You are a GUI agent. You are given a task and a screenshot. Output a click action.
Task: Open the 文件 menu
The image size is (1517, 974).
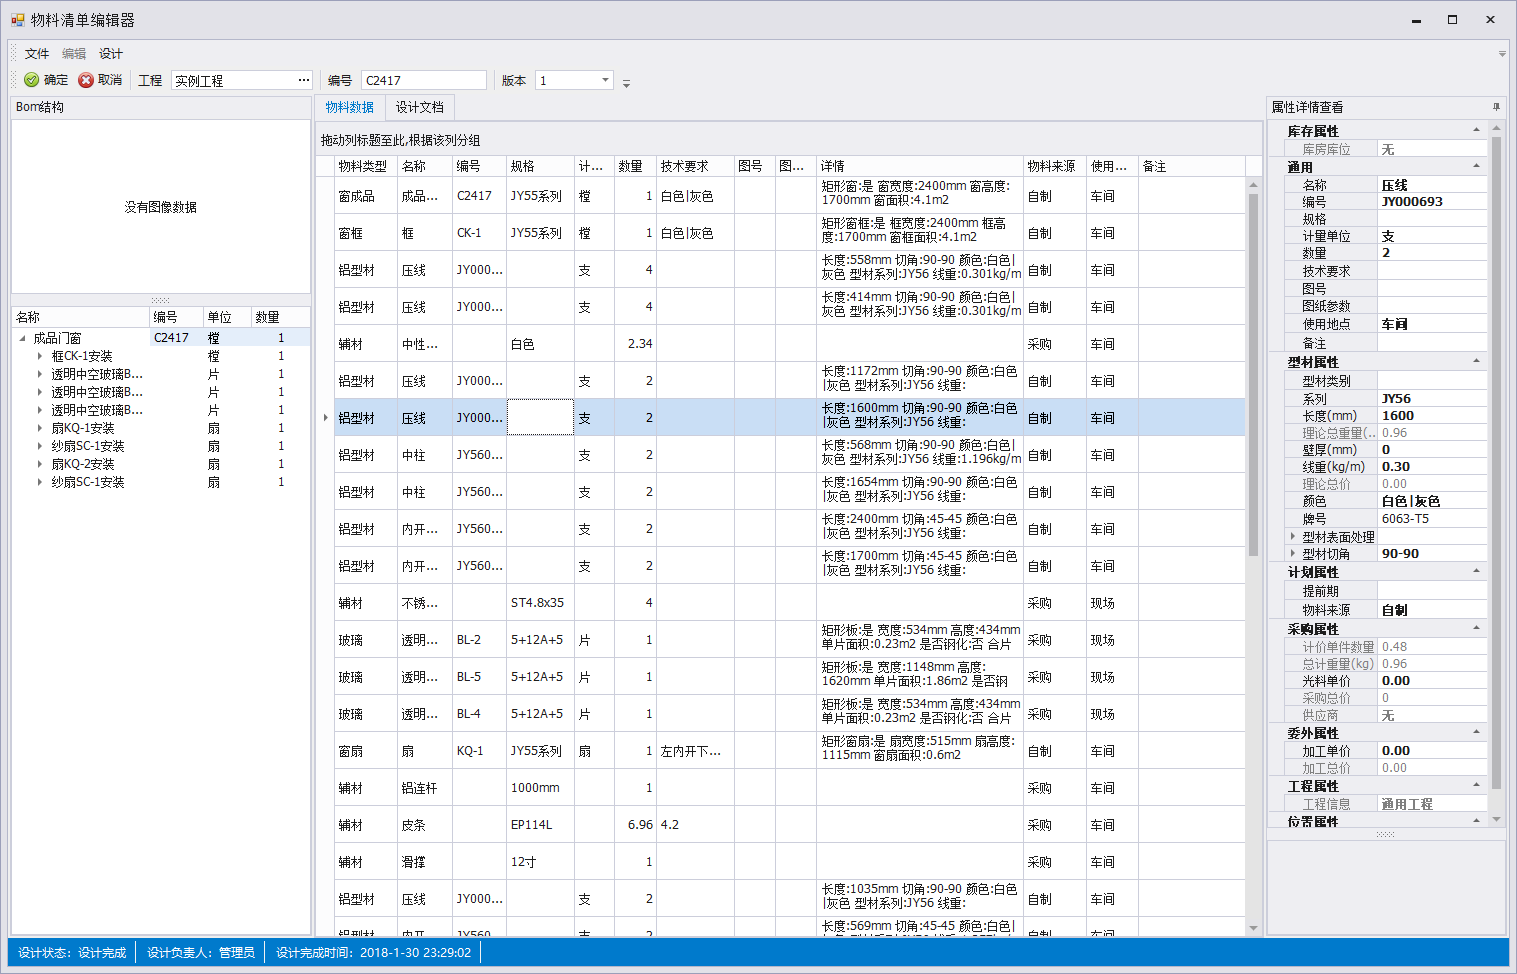37,54
